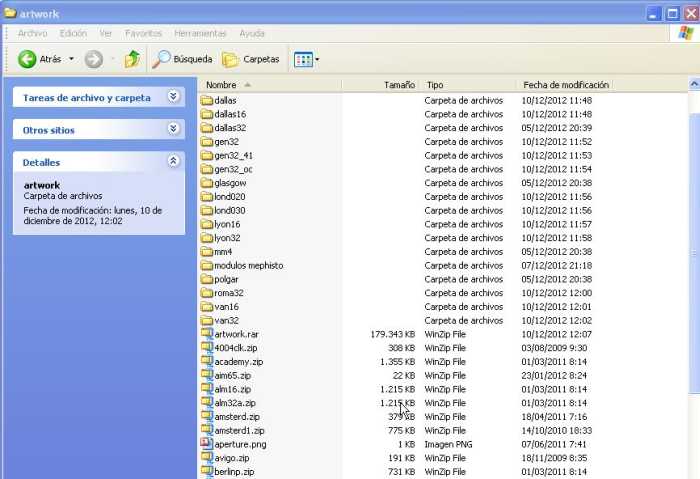Screen dimensions: 700x479
Task: Select the academy.zip archive icon
Action: (x=207, y=361)
